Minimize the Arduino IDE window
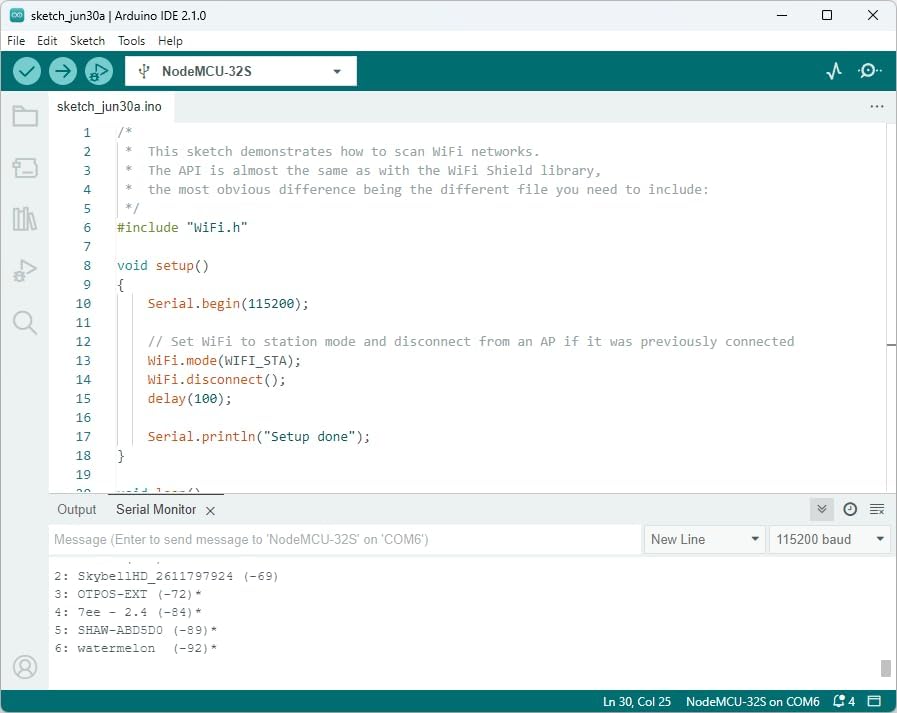Image resolution: width=897 pixels, height=713 pixels. (x=782, y=15)
